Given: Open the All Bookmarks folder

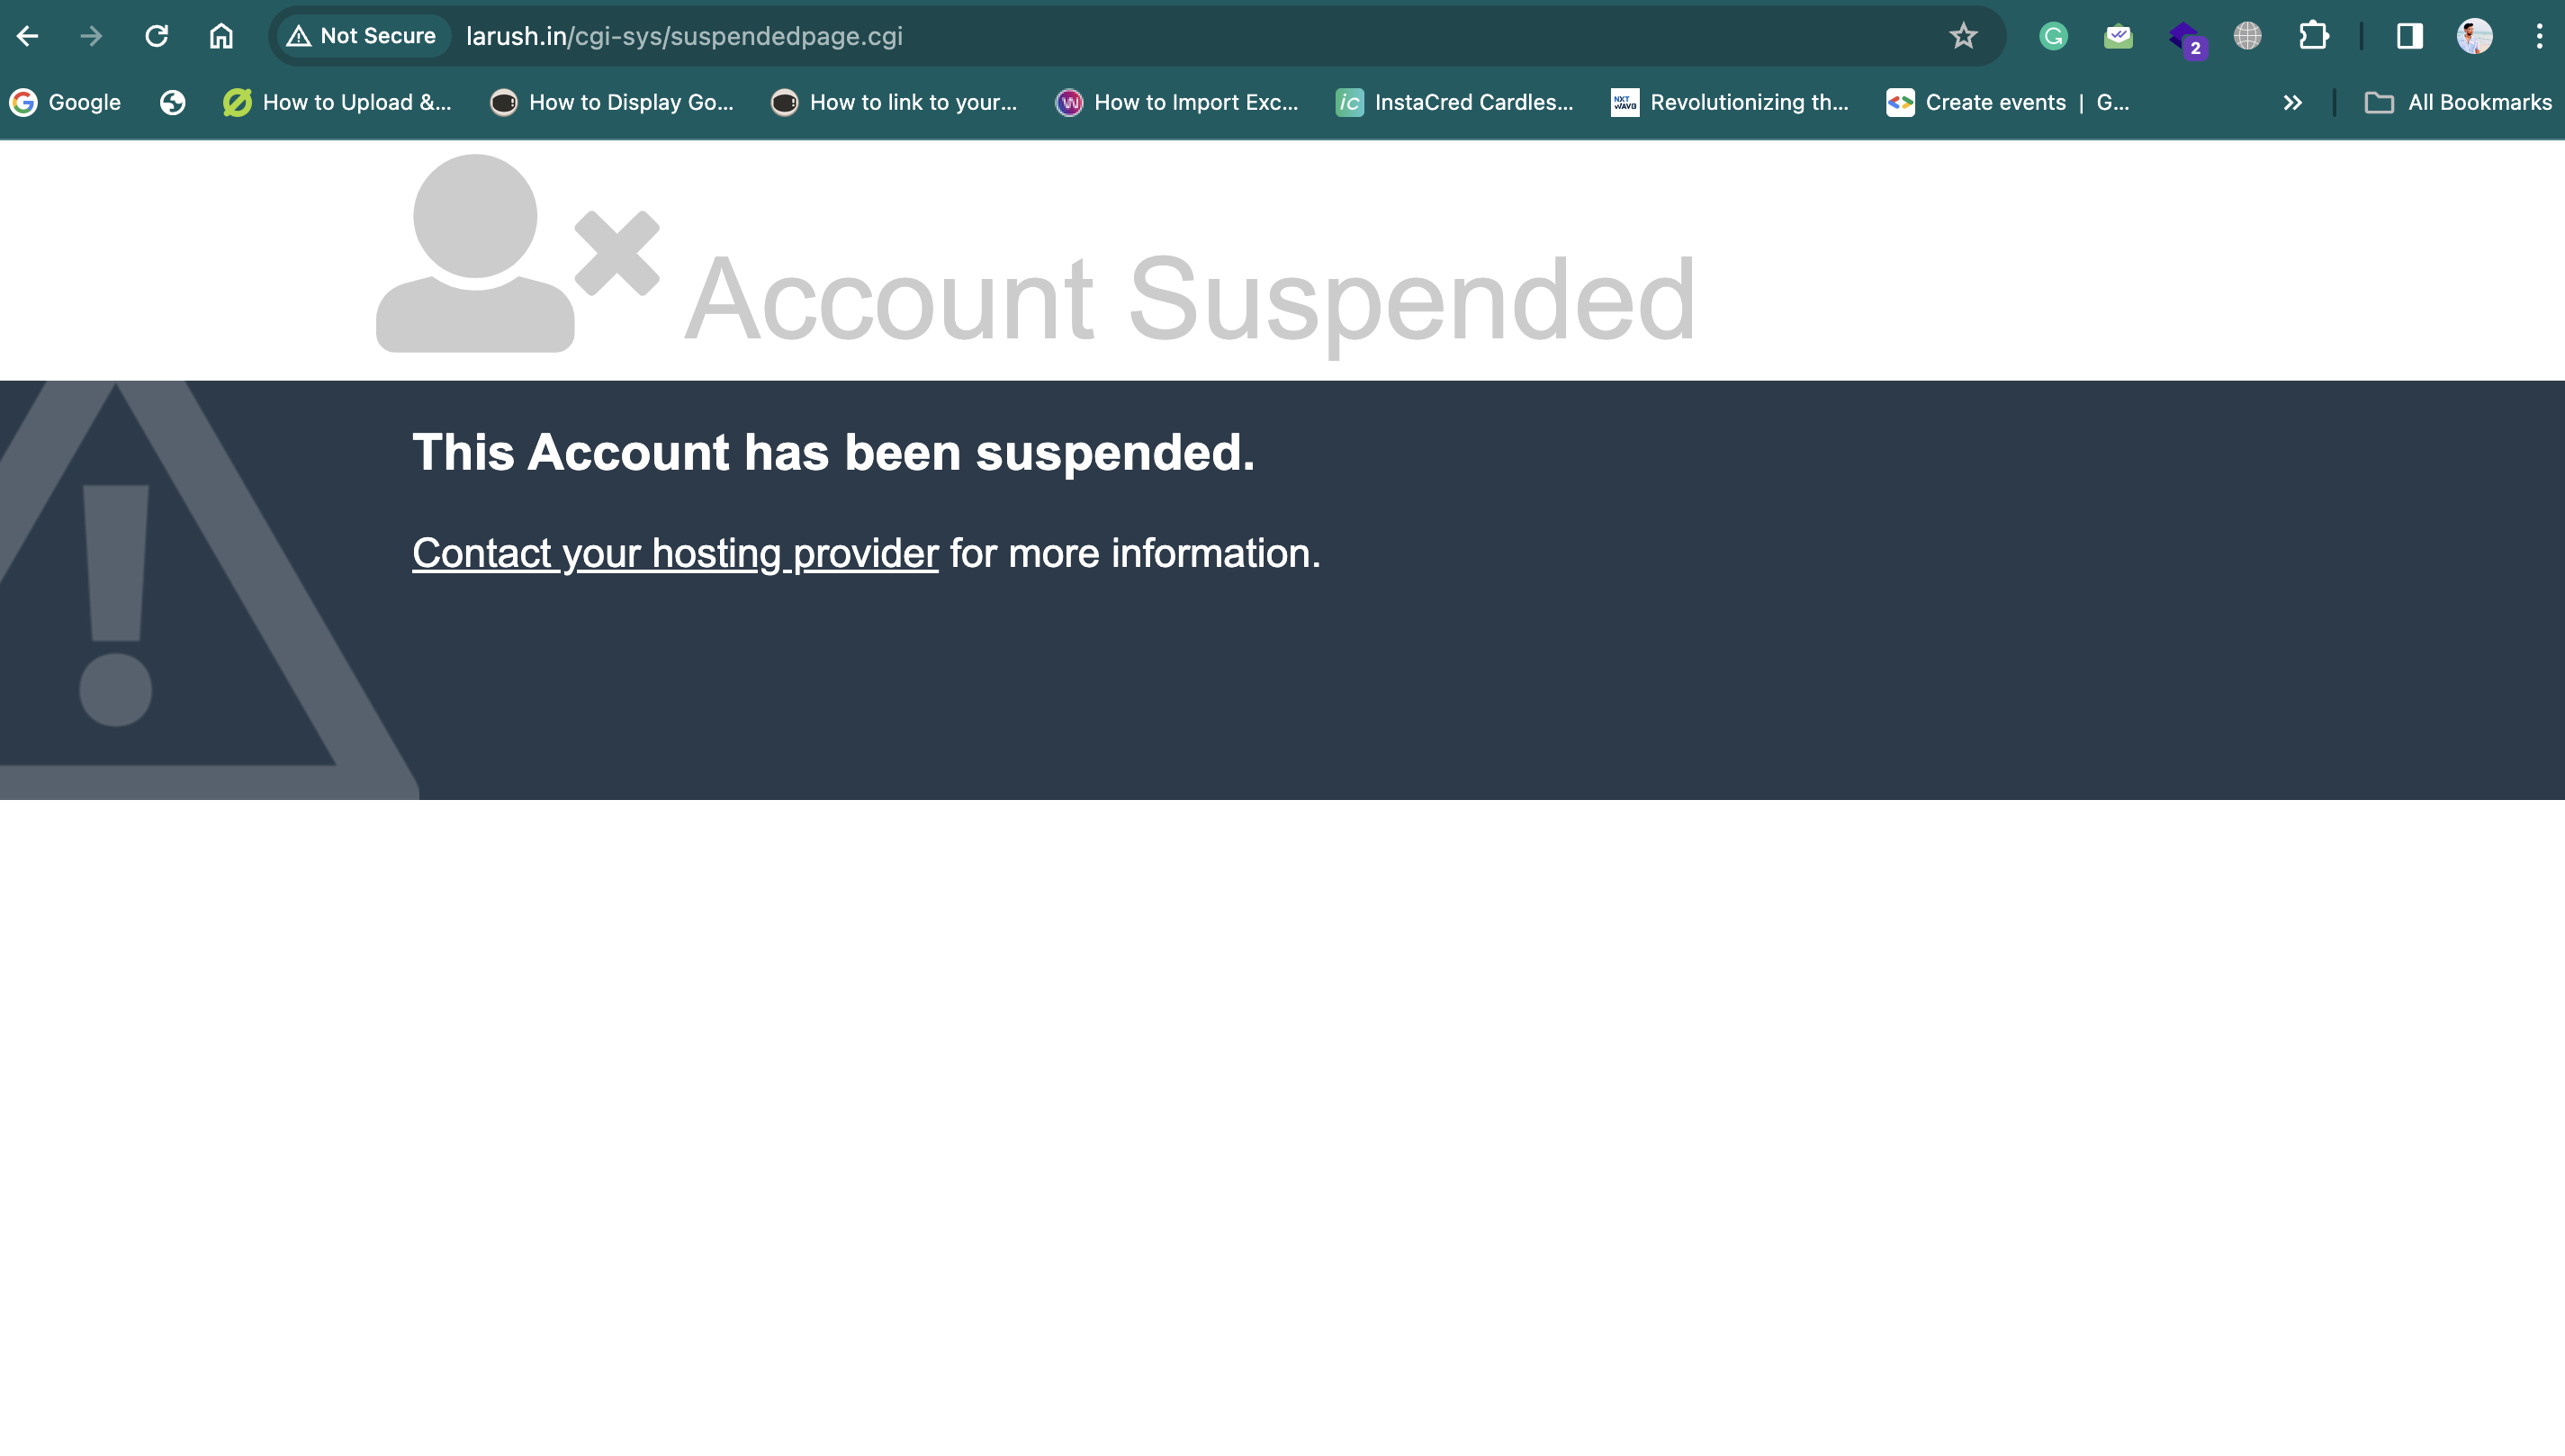Looking at the screenshot, I should (x=2458, y=103).
